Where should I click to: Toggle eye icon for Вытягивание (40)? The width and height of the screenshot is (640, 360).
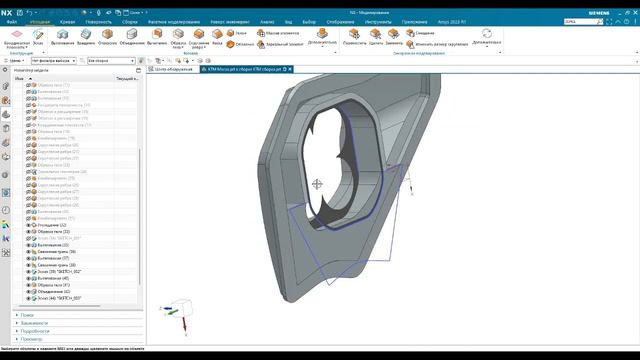point(29,278)
